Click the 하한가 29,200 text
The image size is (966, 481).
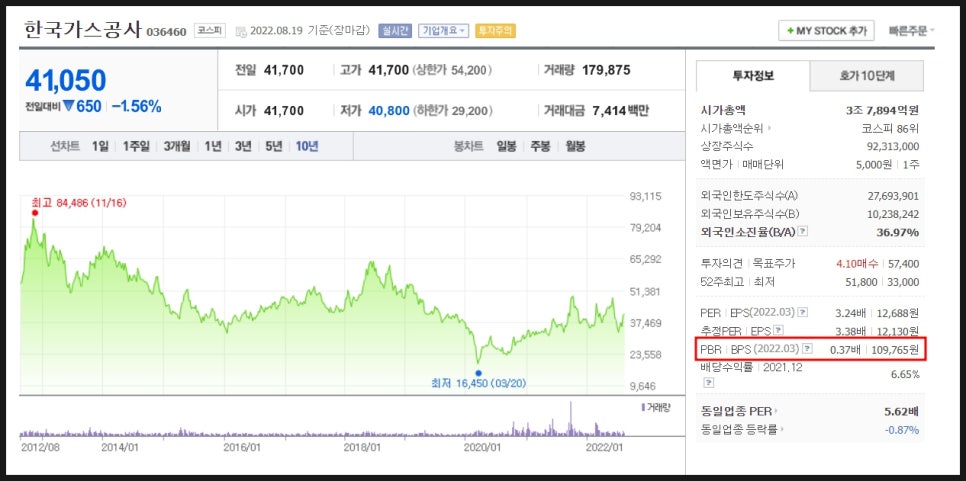coord(453,111)
